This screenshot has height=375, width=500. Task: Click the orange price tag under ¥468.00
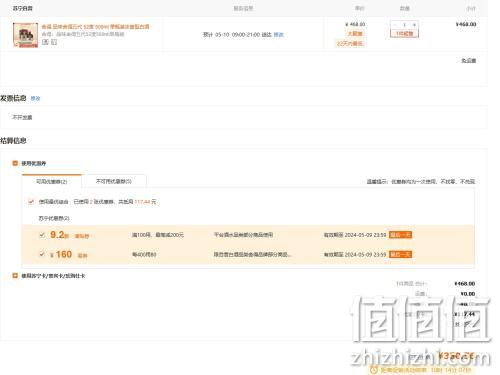tap(355, 34)
